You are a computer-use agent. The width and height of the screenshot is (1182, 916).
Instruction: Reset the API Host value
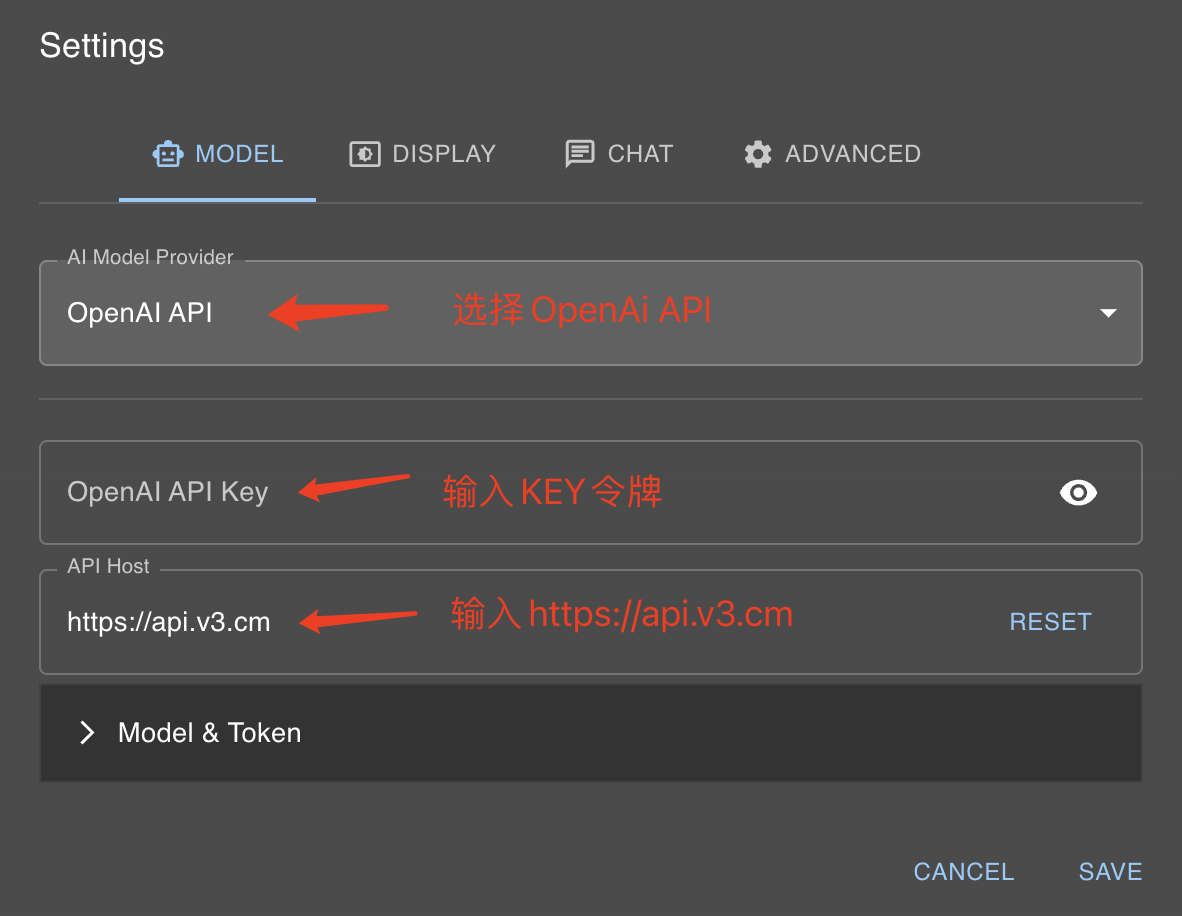1050,622
